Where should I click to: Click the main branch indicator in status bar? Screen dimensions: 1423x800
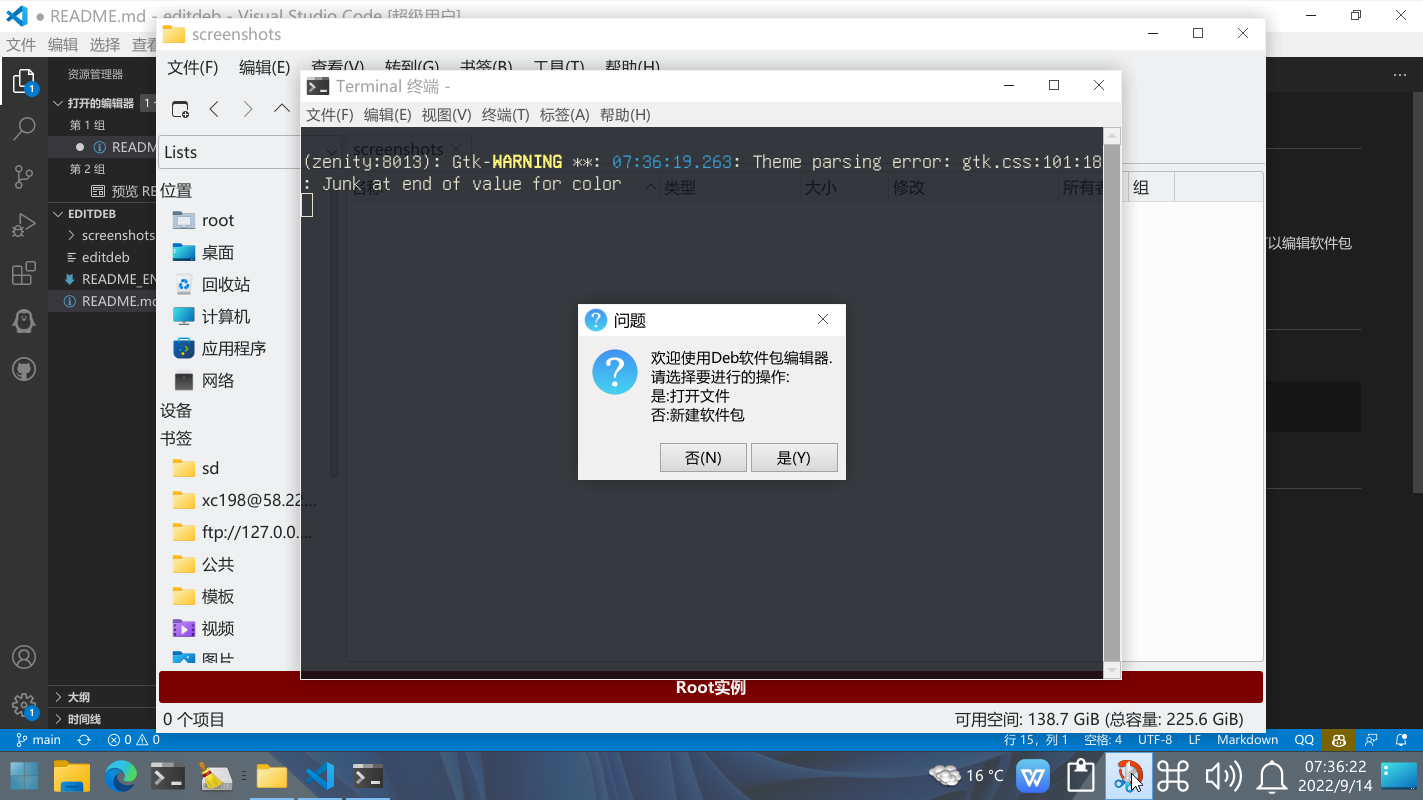click(38, 740)
